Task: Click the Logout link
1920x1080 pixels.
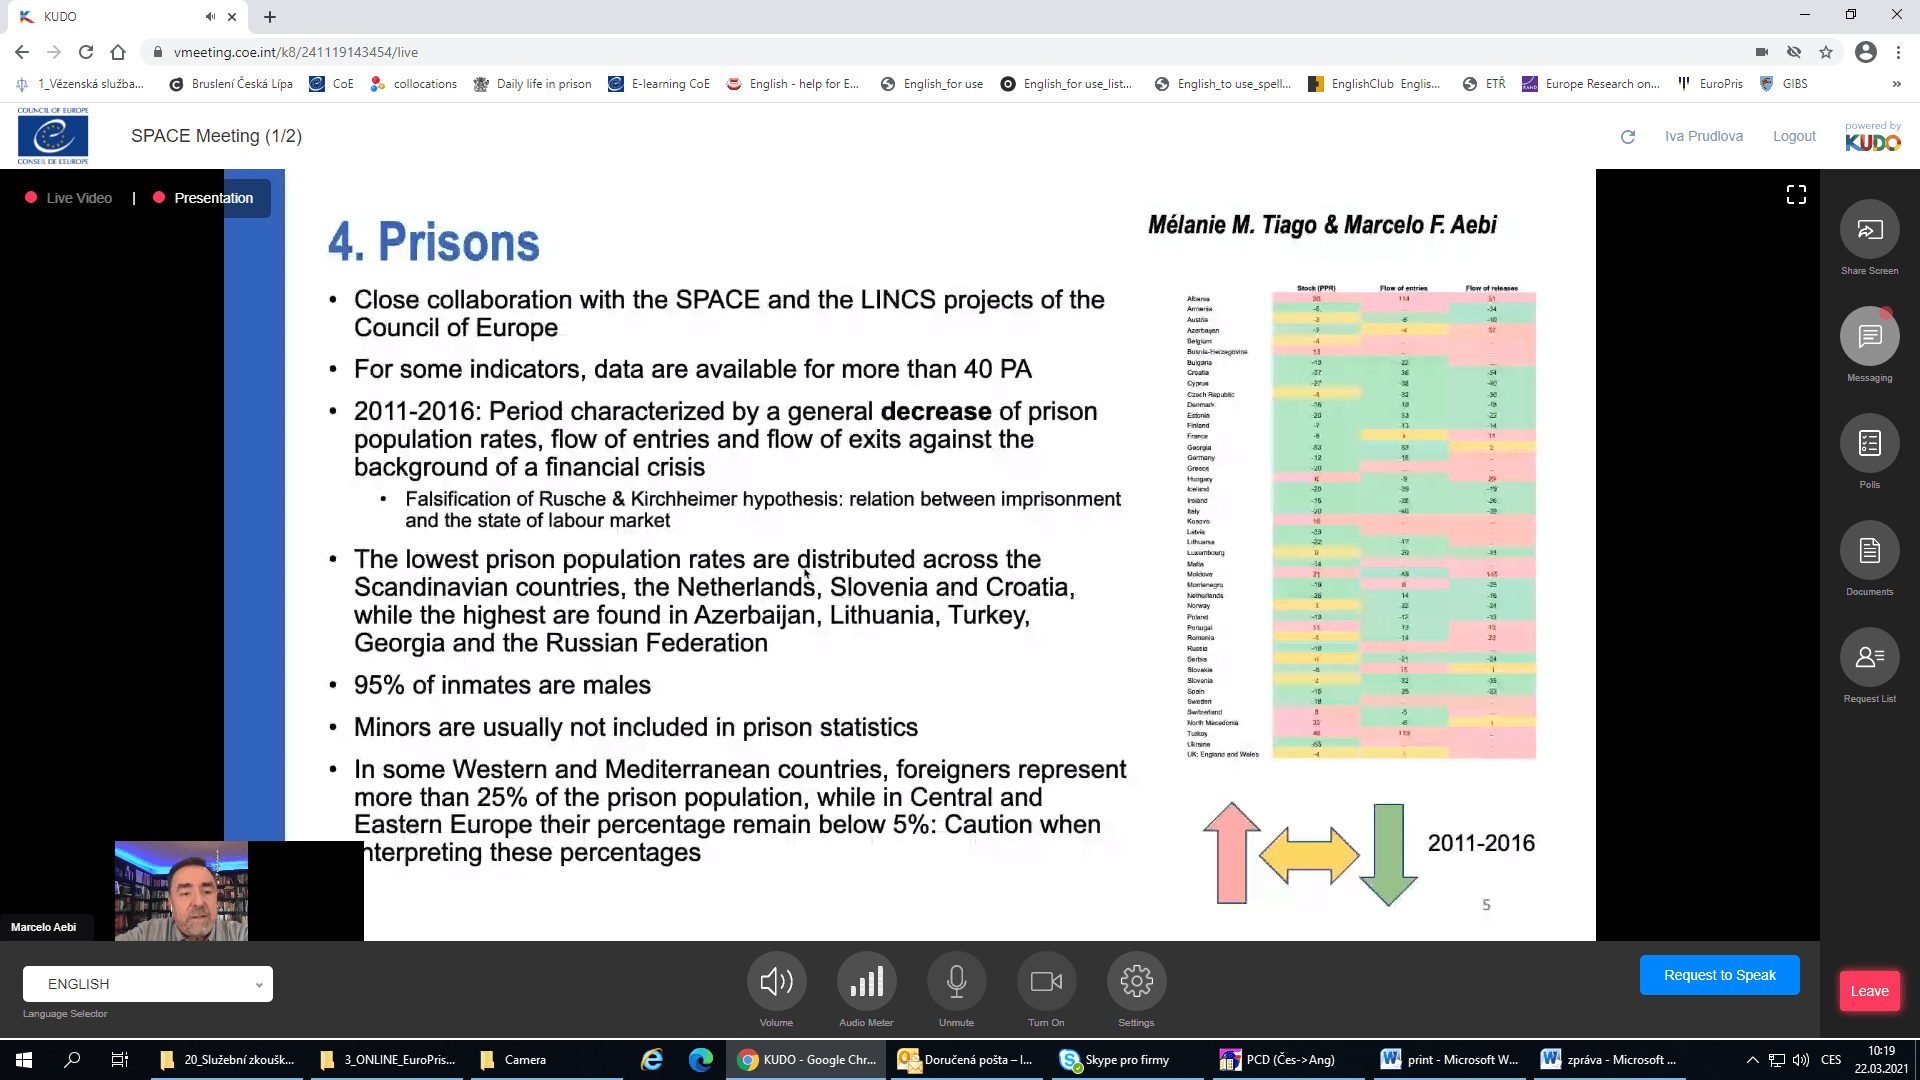Action: (1794, 136)
